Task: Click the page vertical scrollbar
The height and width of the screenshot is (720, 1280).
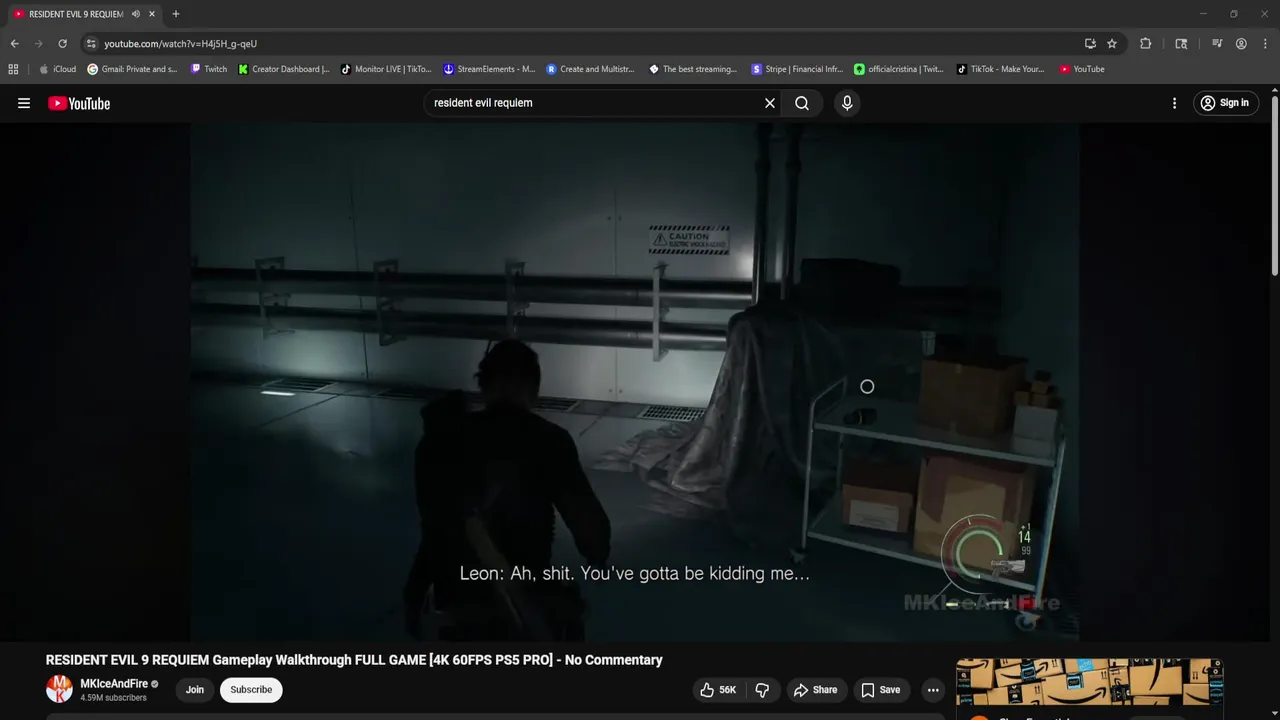Action: click(x=1274, y=185)
